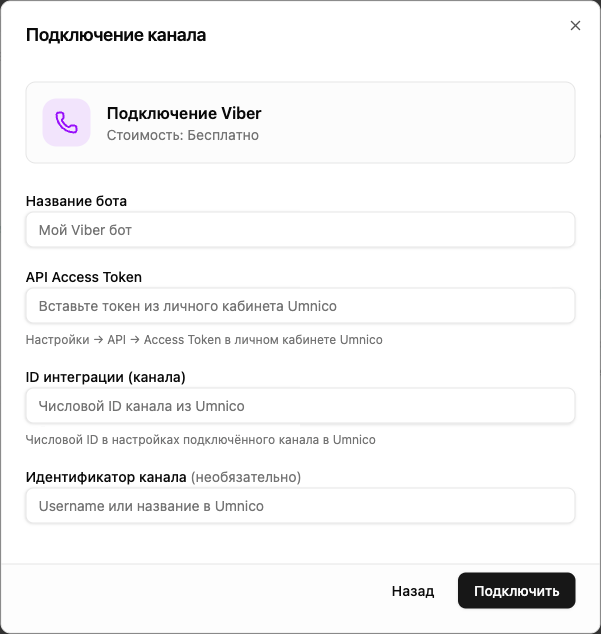Viewport: 601px width, 634px height.
Task: Click the purple Viber phone icon
Action: click(x=67, y=123)
